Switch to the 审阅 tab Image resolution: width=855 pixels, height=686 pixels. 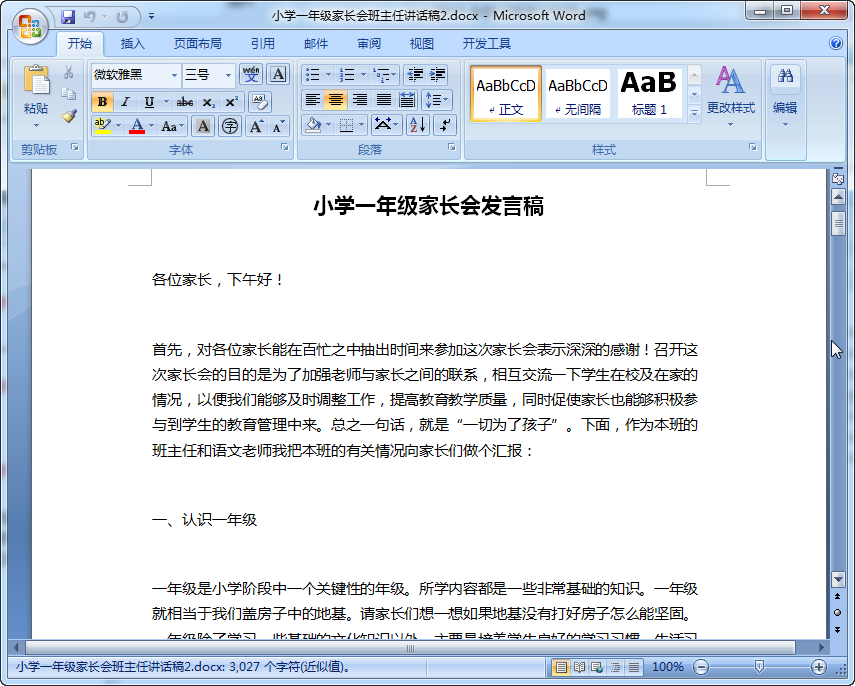click(369, 44)
